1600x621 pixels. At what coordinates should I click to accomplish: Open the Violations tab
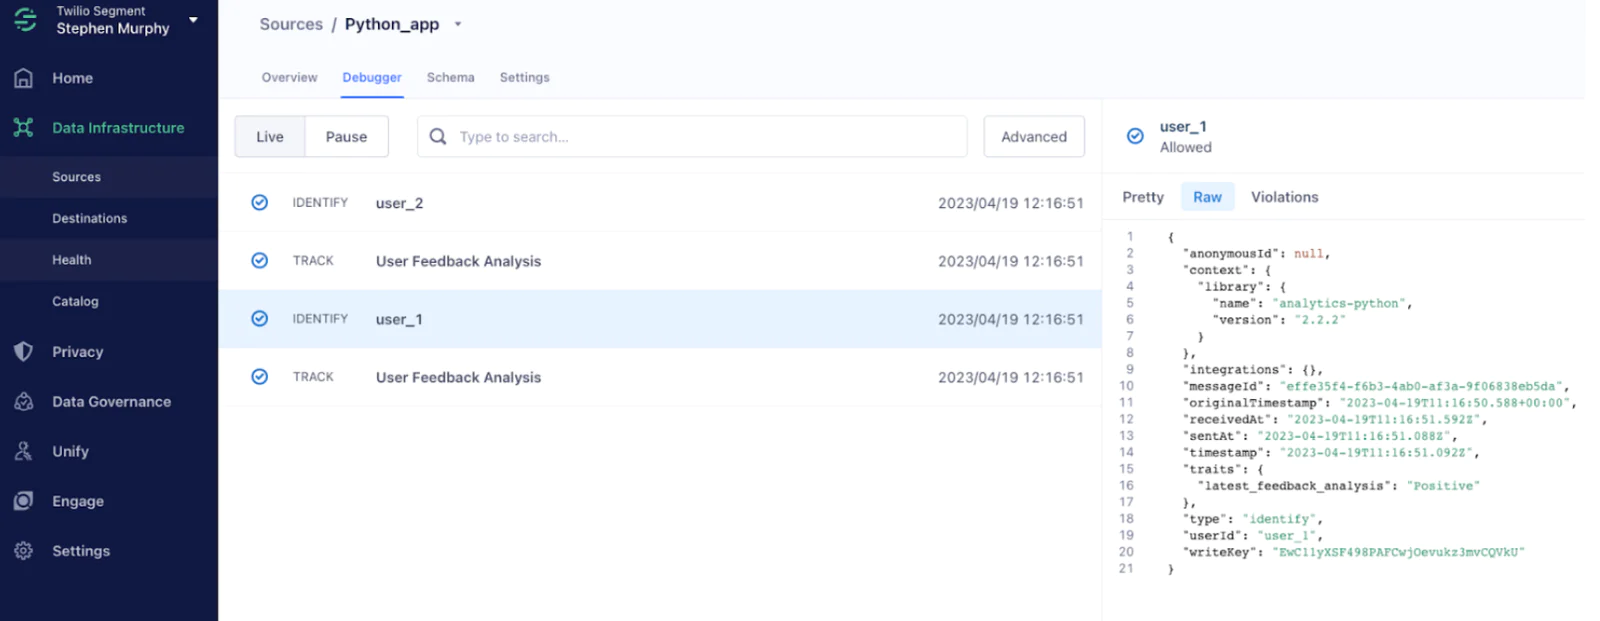(x=1284, y=197)
